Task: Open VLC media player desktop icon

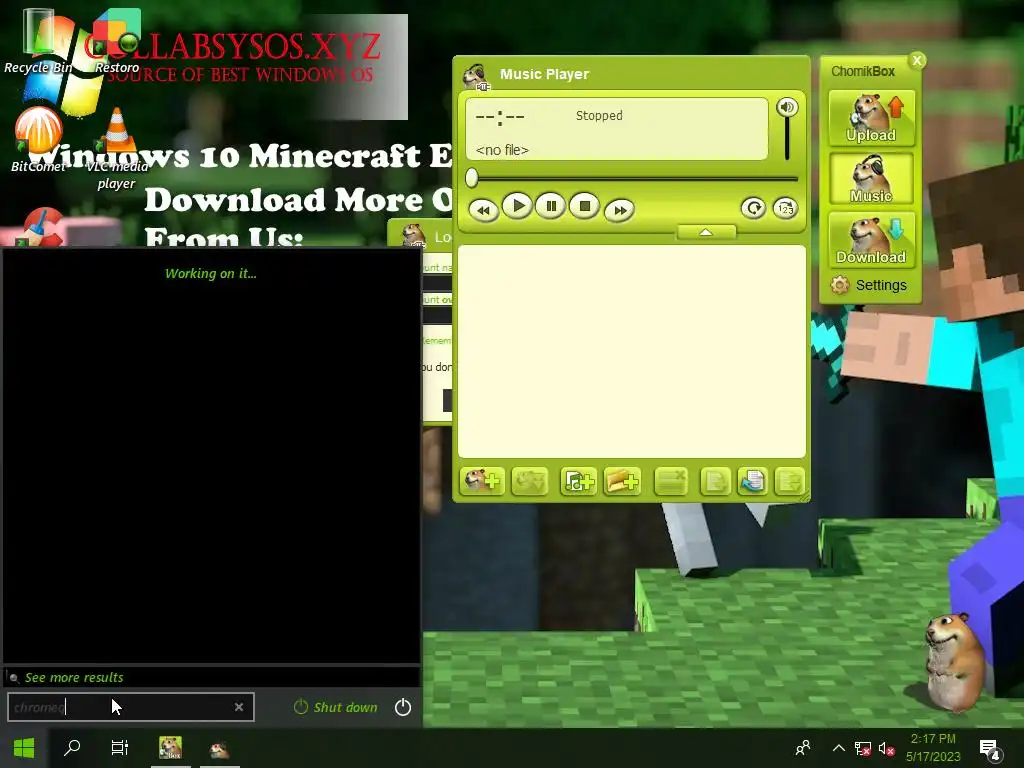Action: click(x=117, y=148)
